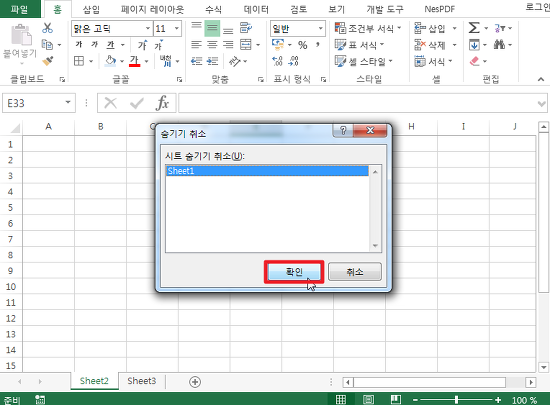Open the File tab
This screenshot has height=405, width=550.
point(20,9)
